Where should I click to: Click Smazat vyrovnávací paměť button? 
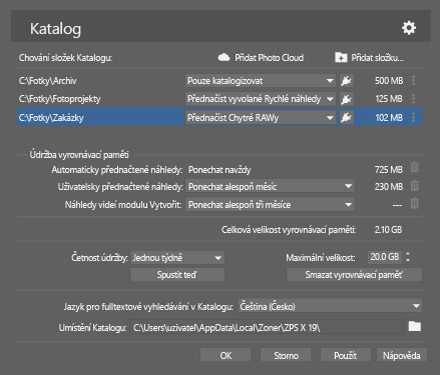pyautogui.click(x=354, y=275)
